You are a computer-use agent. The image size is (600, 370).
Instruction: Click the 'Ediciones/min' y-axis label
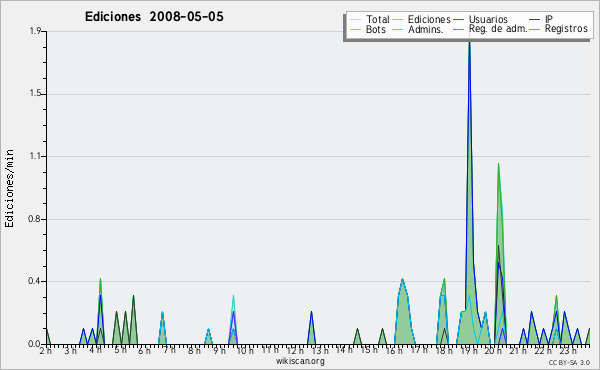tap(9, 189)
